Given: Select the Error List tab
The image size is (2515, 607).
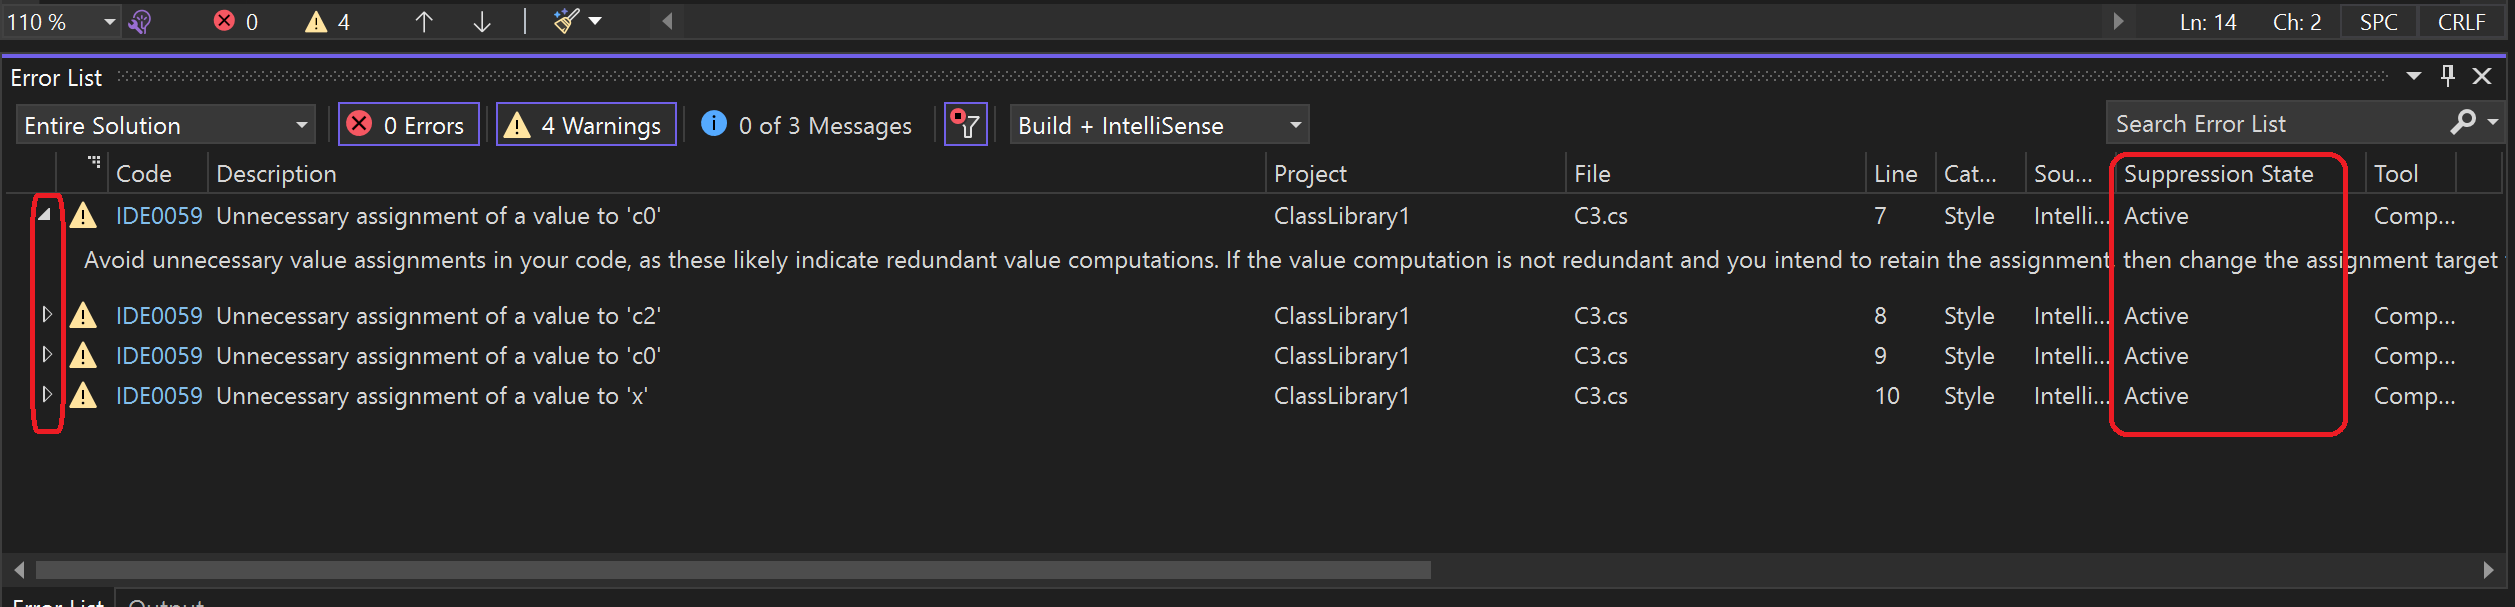Looking at the screenshot, I should tap(58, 602).
